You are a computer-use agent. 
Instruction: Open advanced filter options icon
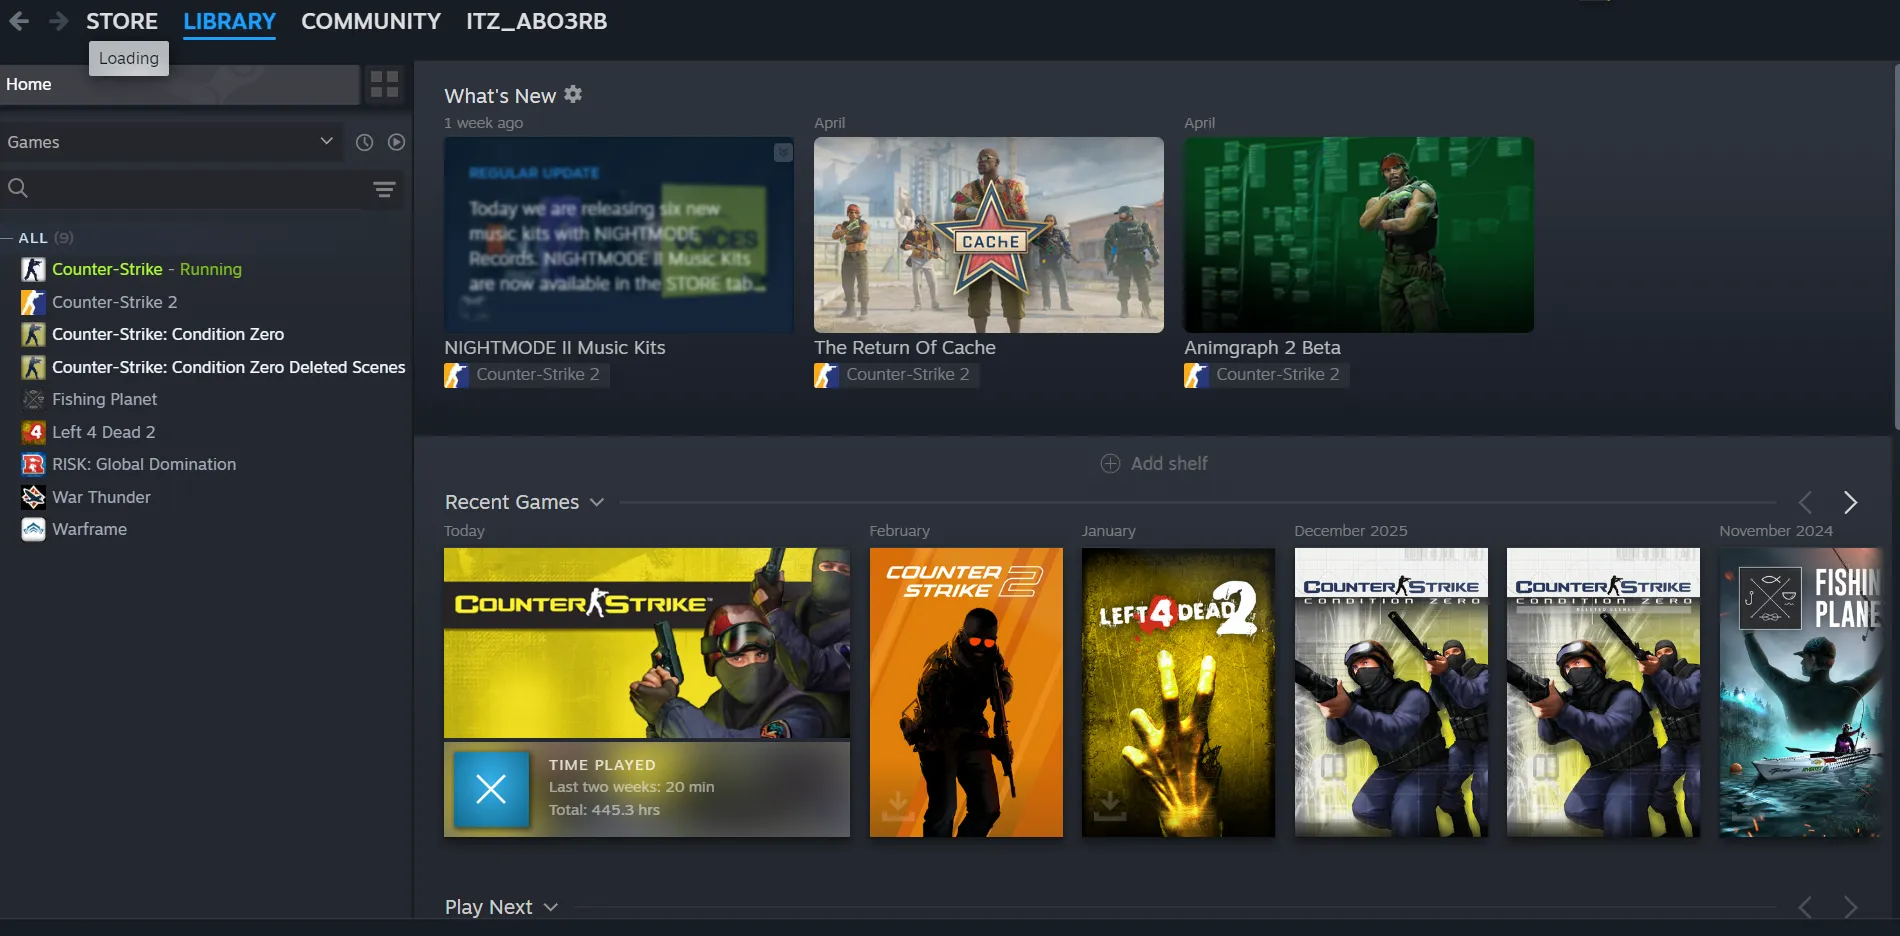coord(384,189)
